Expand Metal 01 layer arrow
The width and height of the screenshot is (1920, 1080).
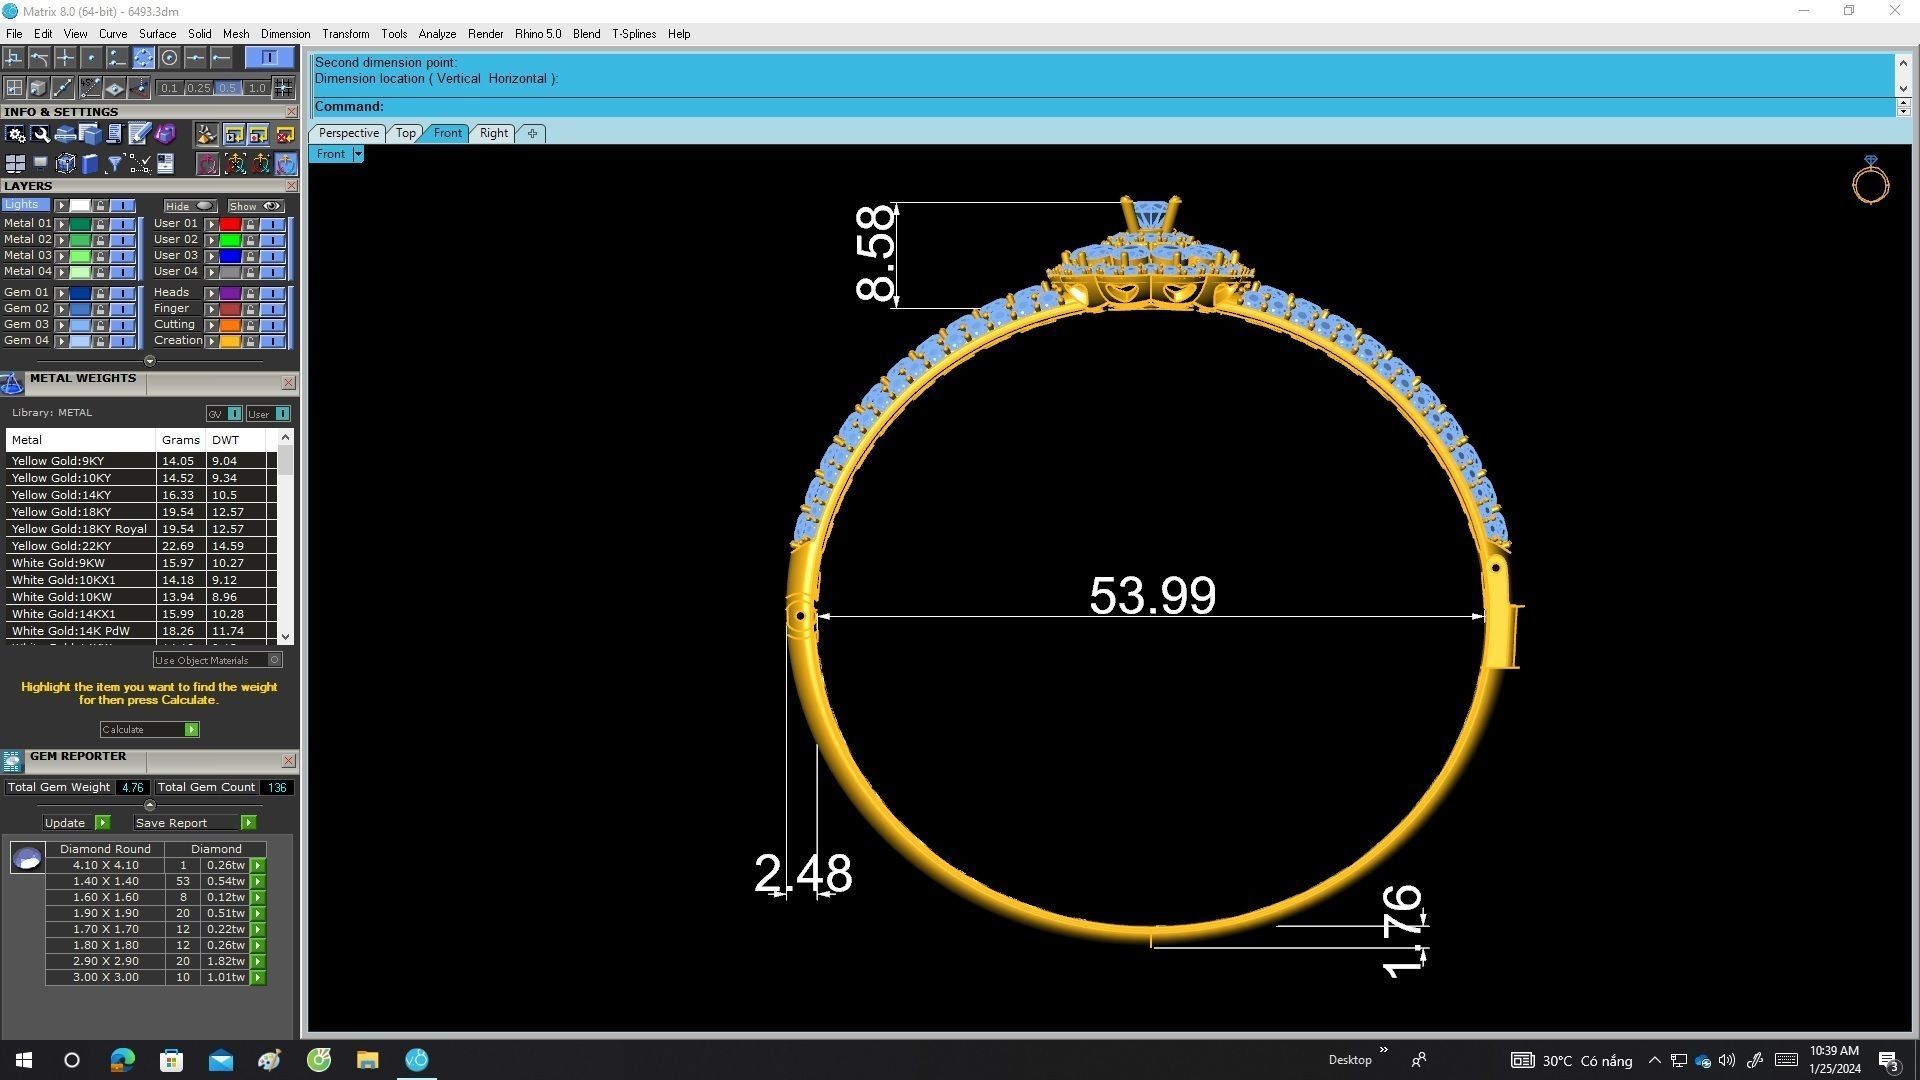62,224
